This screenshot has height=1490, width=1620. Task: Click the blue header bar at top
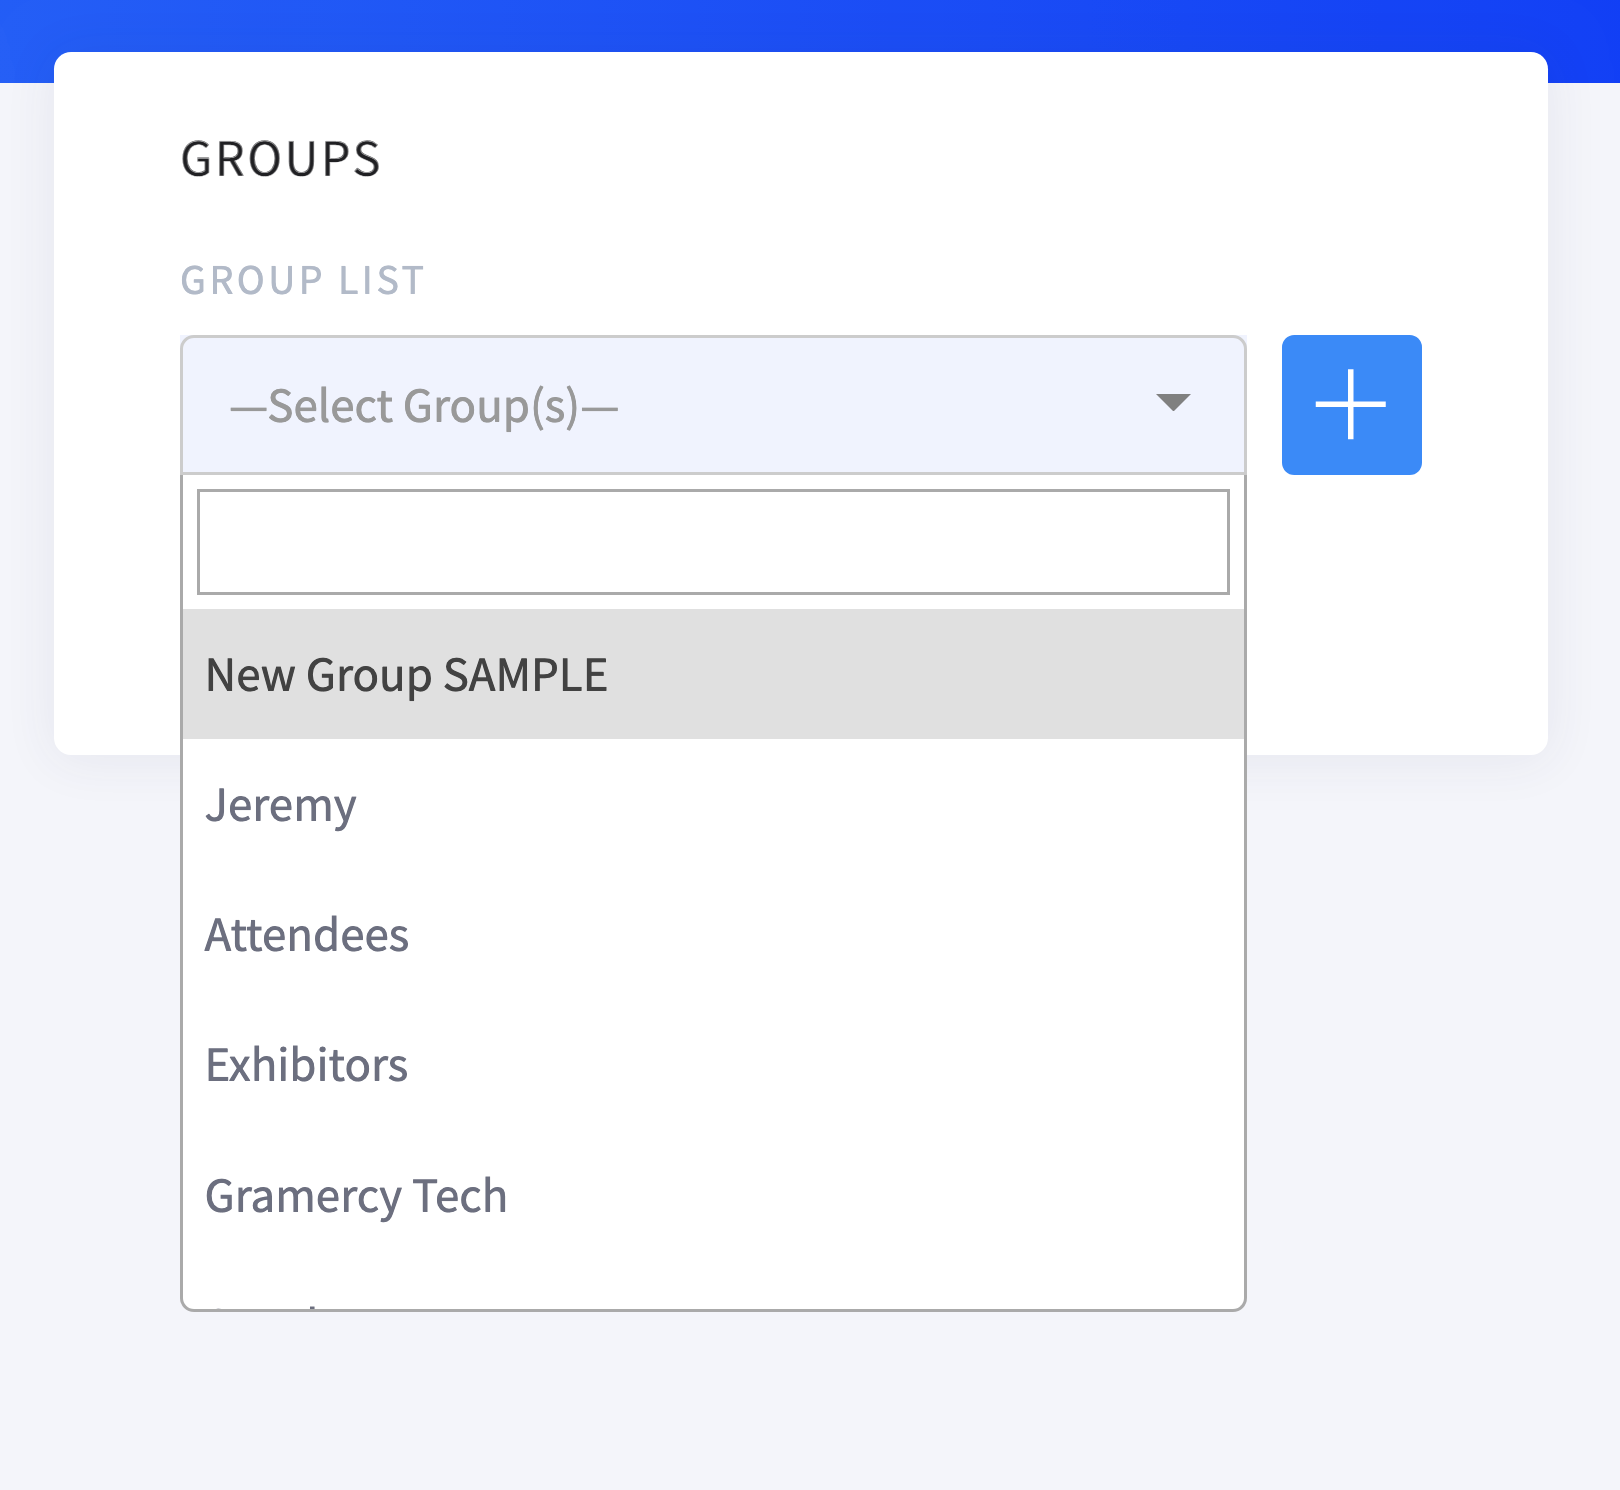pos(810,25)
